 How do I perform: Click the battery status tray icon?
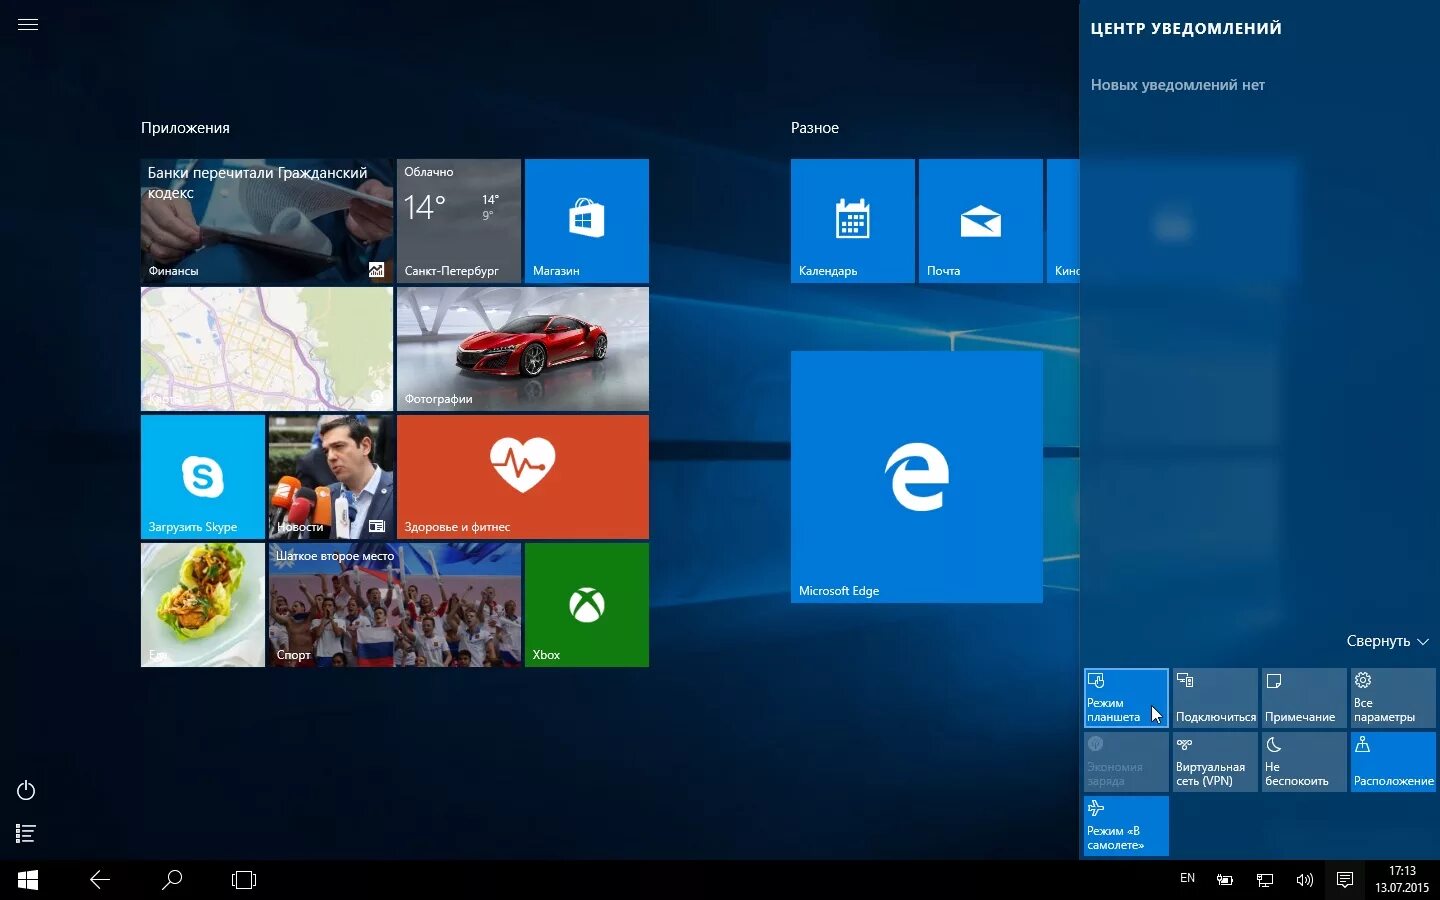[1225, 880]
